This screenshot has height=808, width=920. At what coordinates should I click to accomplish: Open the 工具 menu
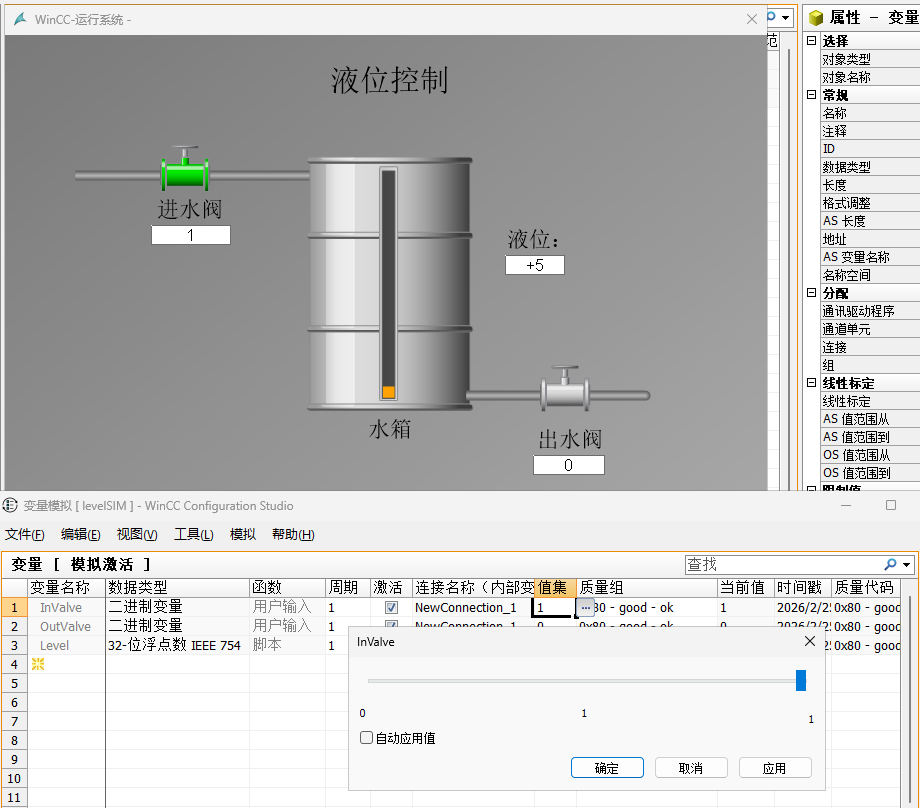pos(192,534)
